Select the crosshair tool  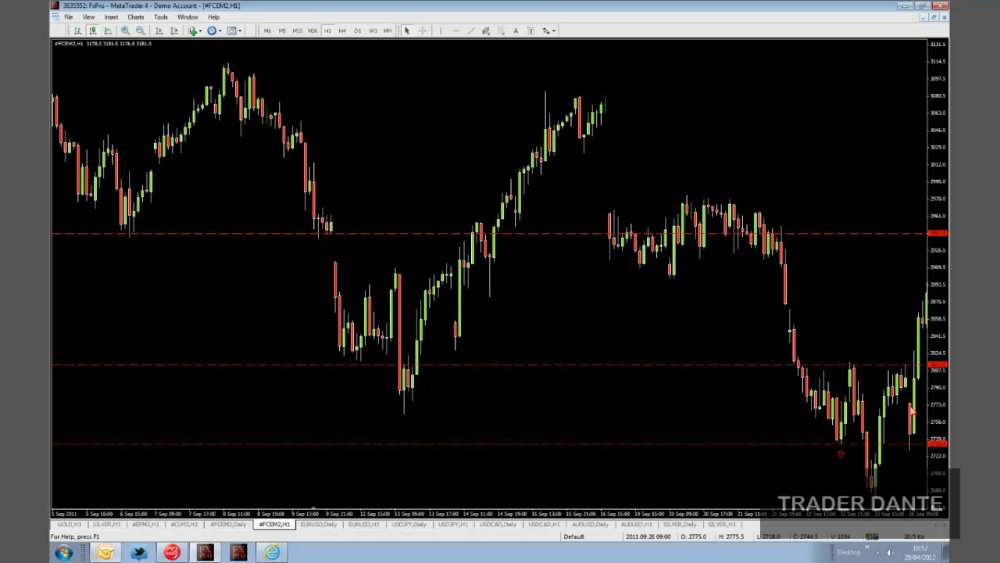422,31
